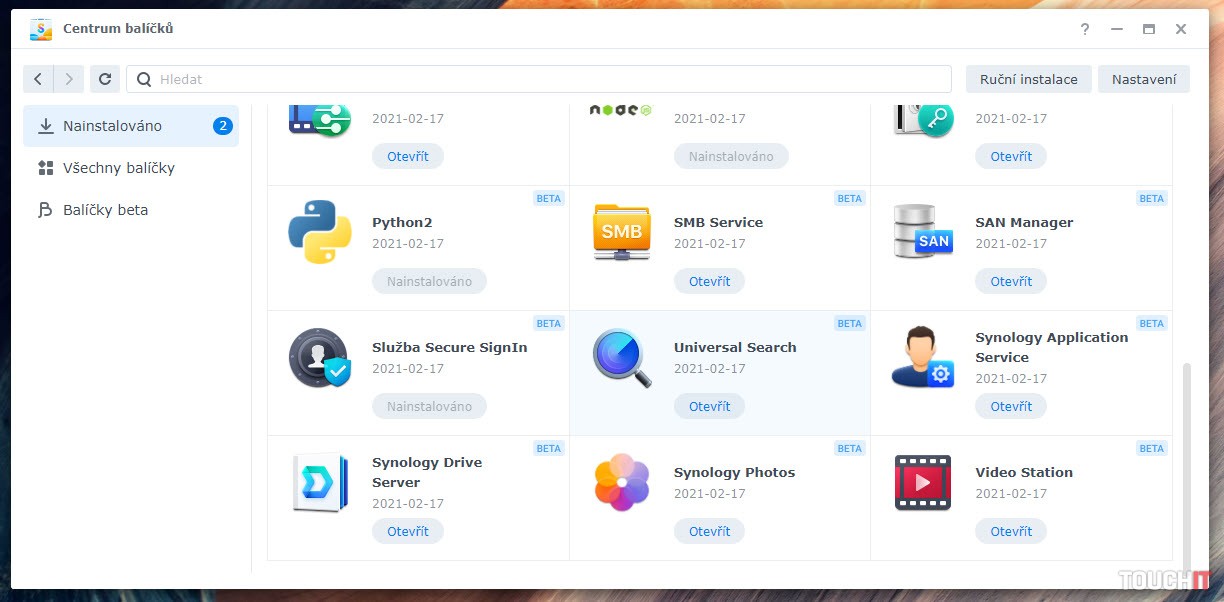Viewport: 1224px width, 602px height.
Task: Select the Synology Drive Server icon
Action: click(x=319, y=482)
